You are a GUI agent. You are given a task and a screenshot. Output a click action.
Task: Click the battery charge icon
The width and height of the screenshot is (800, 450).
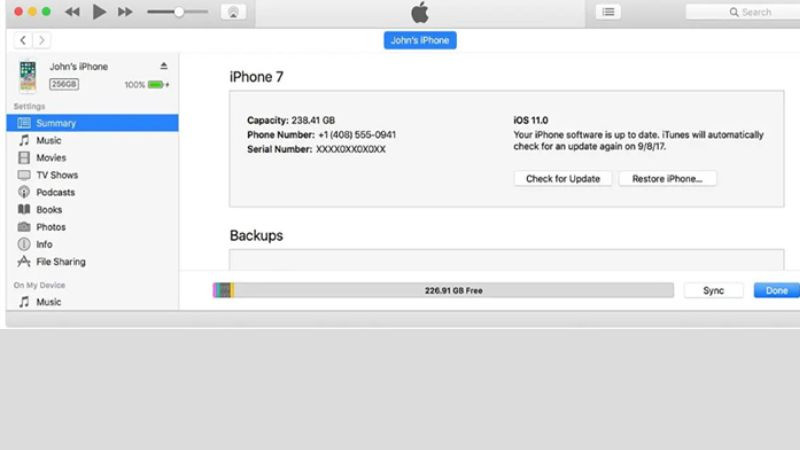157,84
